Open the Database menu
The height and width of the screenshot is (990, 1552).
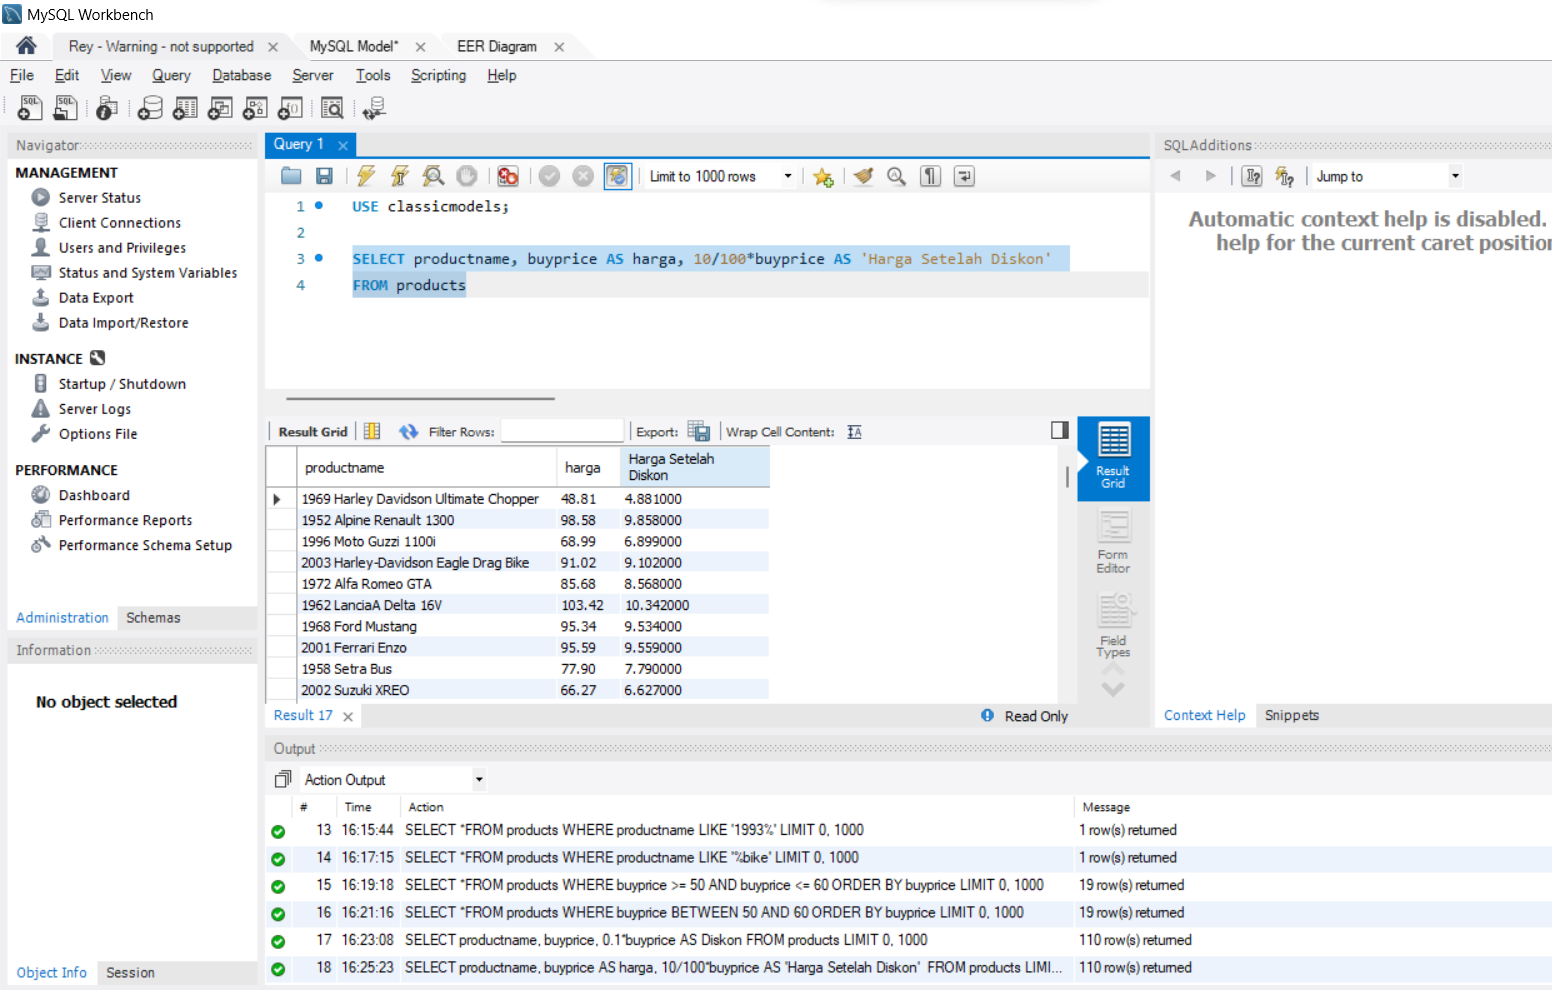(241, 75)
